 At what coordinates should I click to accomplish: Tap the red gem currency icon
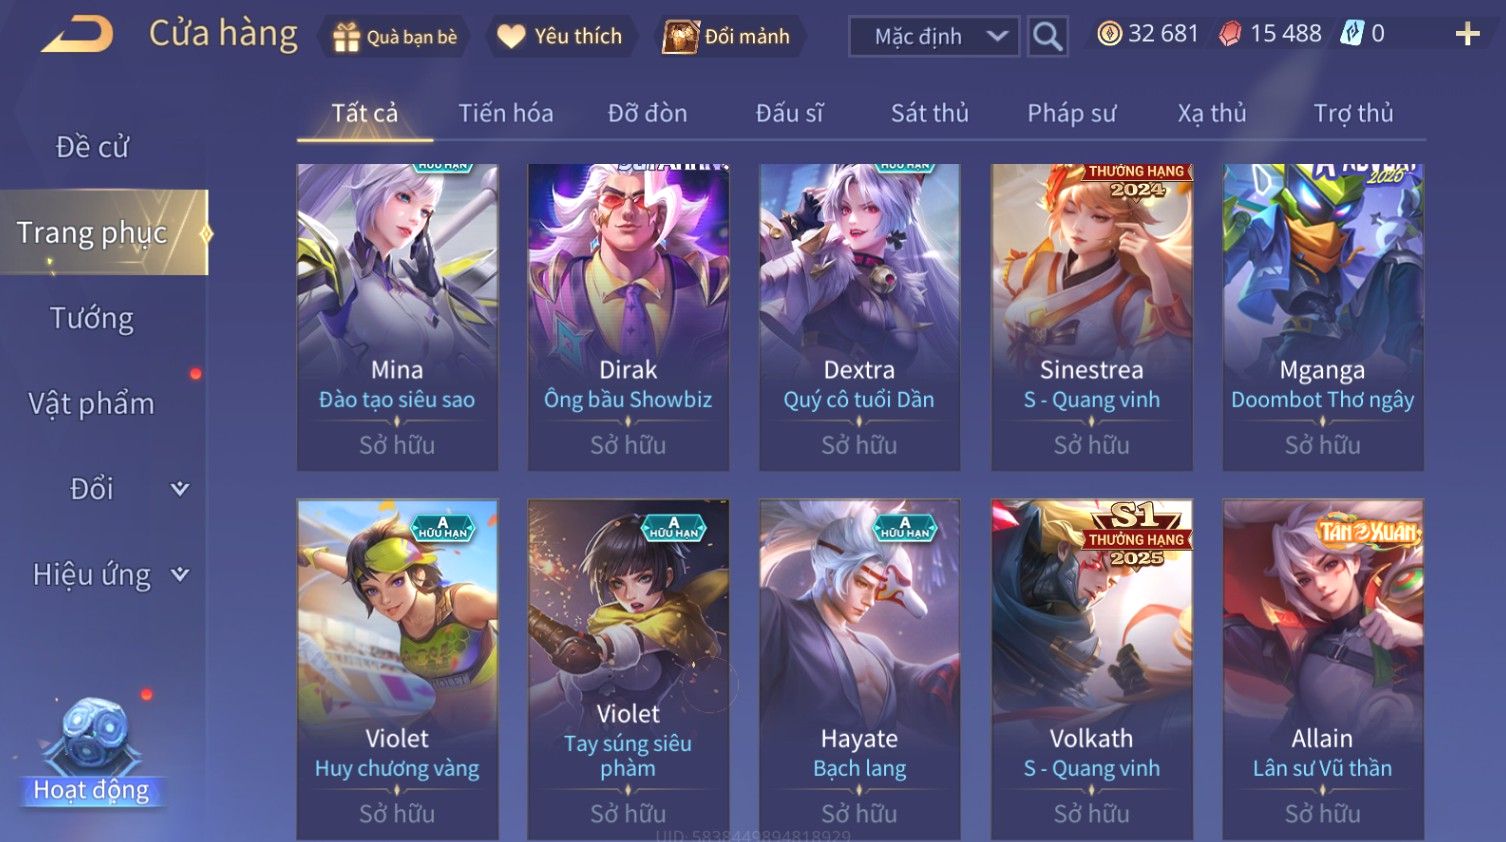pyautogui.click(x=1230, y=34)
